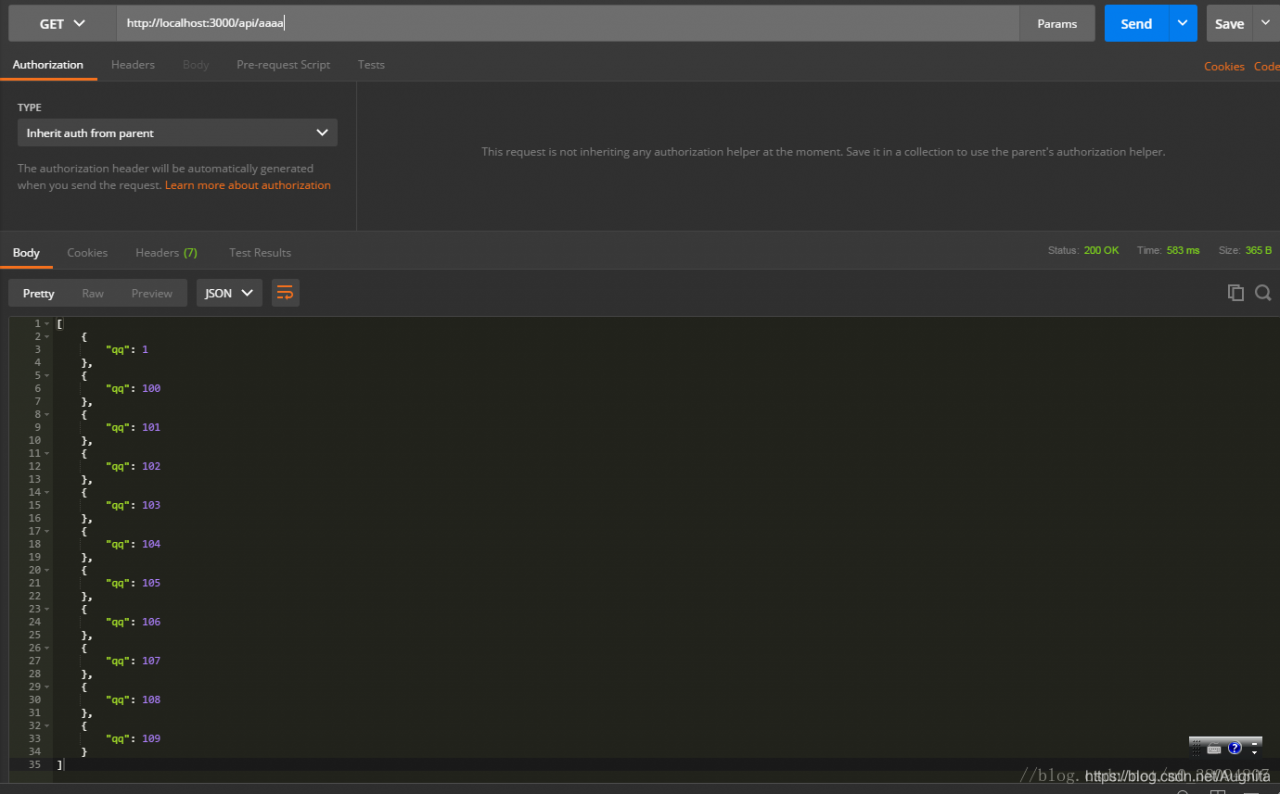The height and width of the screenshot is (794, 1280).
Task: Click the 200 OK status value
Action: [x=1101, y=250]
